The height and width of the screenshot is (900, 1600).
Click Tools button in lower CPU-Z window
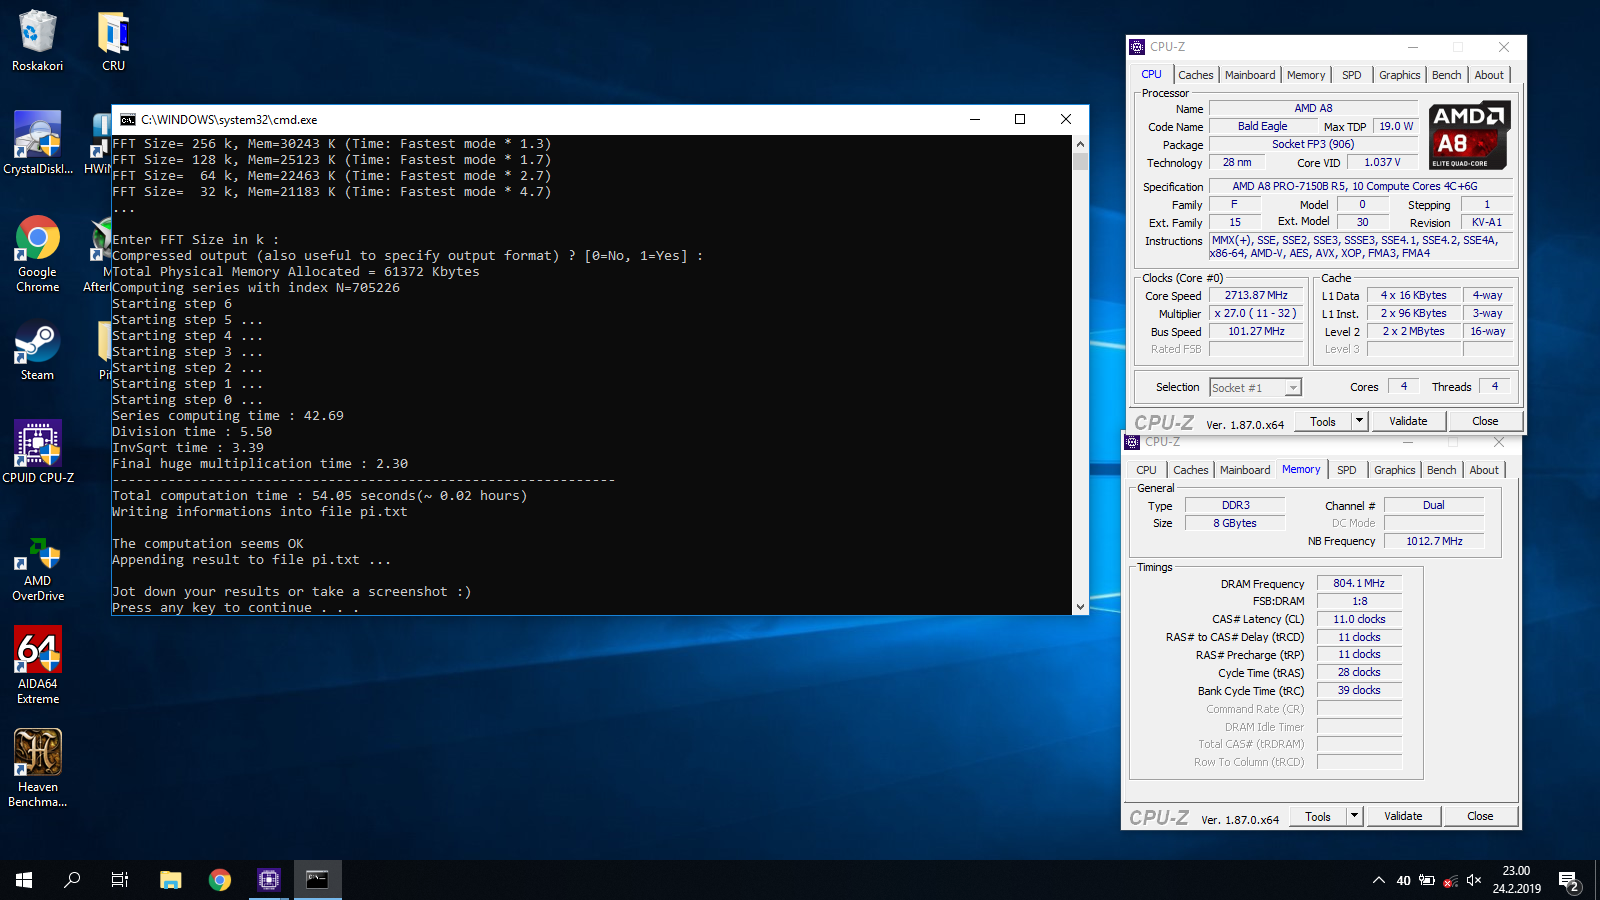[1318, 816]
